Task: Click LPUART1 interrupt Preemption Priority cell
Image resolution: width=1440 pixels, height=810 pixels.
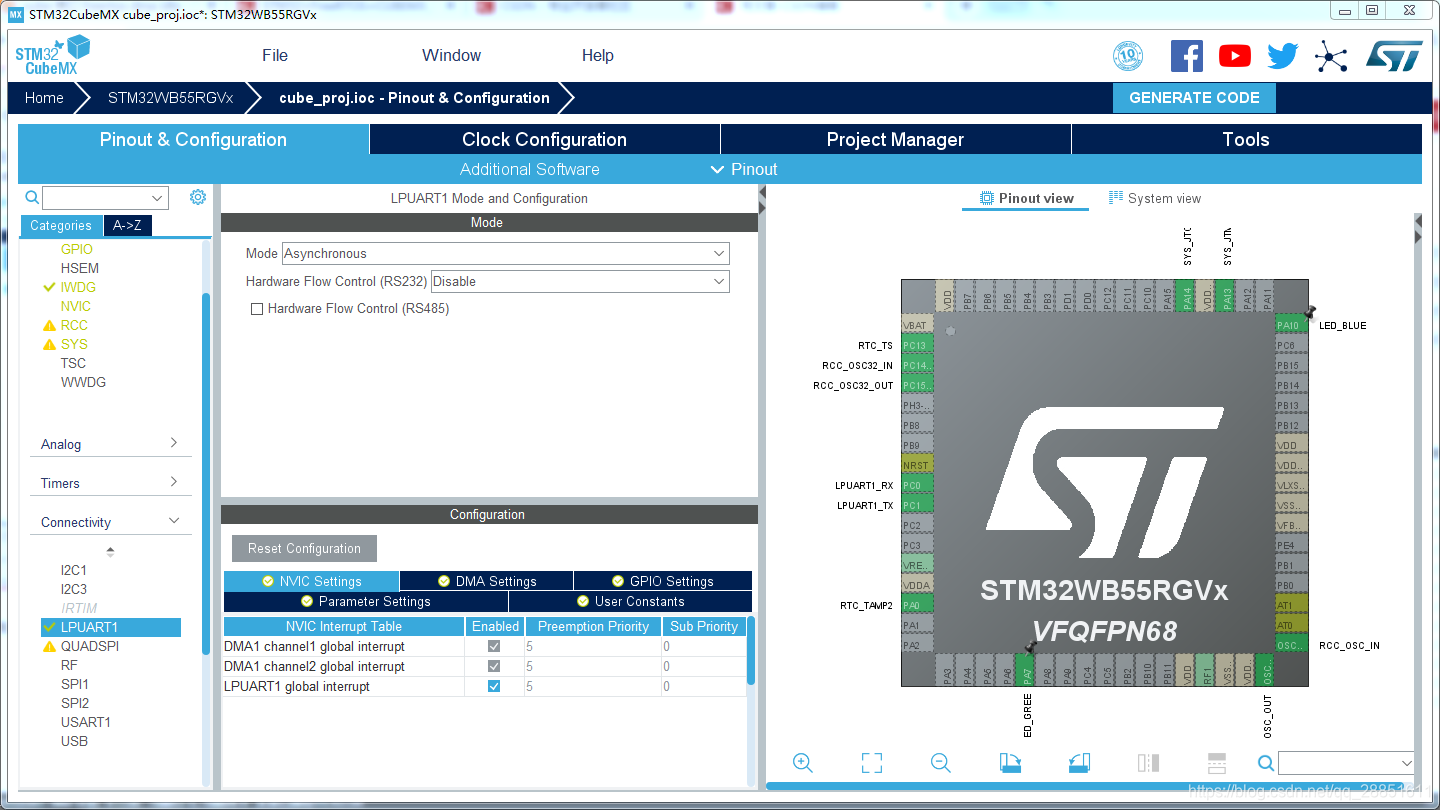Action: (592, 686)
